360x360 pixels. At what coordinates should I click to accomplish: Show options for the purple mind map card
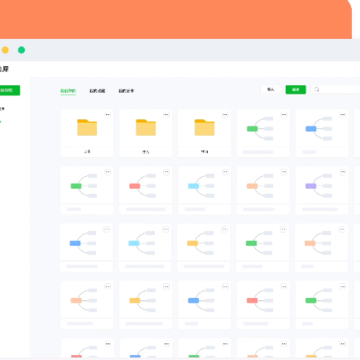point(343,172)
